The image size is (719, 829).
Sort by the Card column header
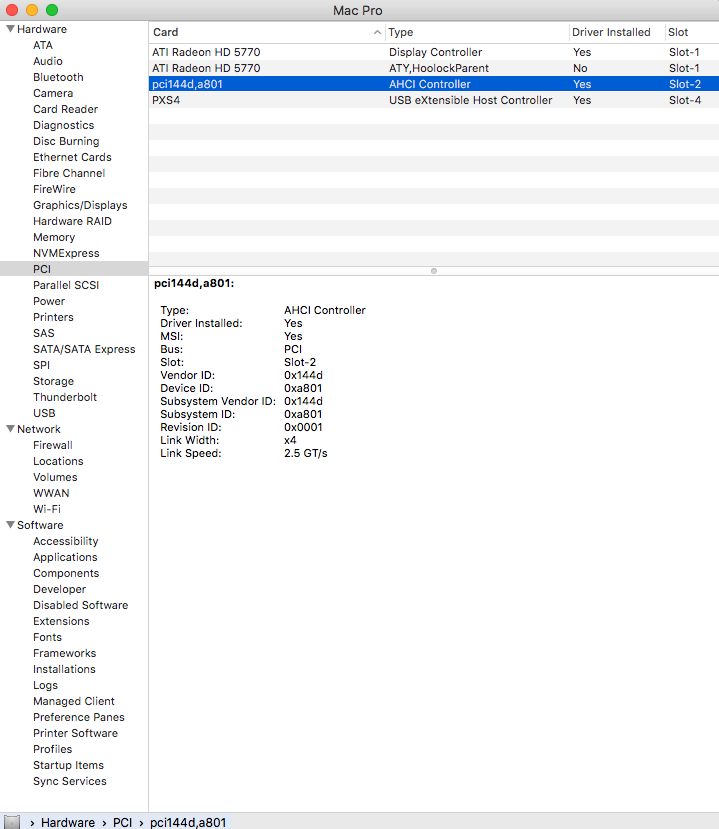267,32
